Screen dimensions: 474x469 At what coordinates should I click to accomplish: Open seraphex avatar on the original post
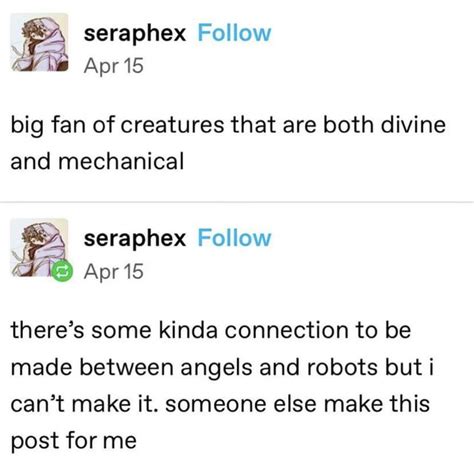[39, 42]
